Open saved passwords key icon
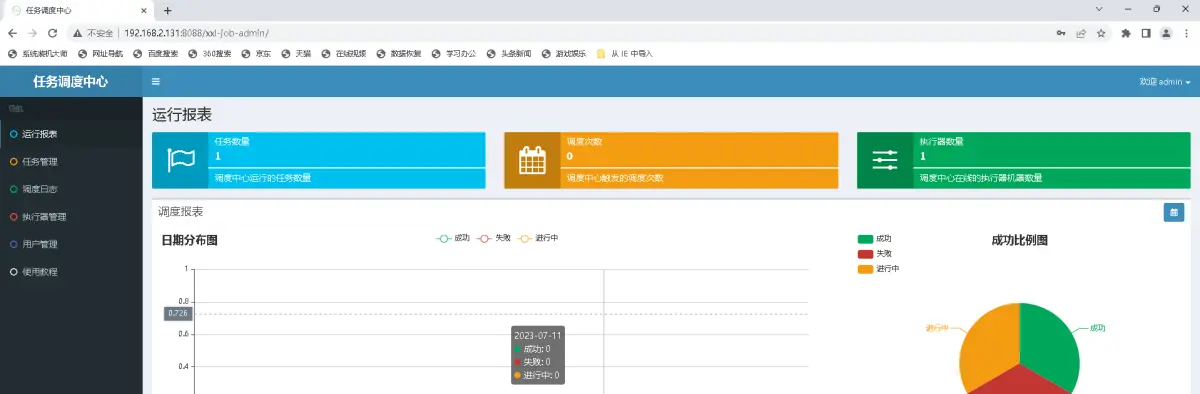Screen dimensions: 1200x394 click(1060, 32)
